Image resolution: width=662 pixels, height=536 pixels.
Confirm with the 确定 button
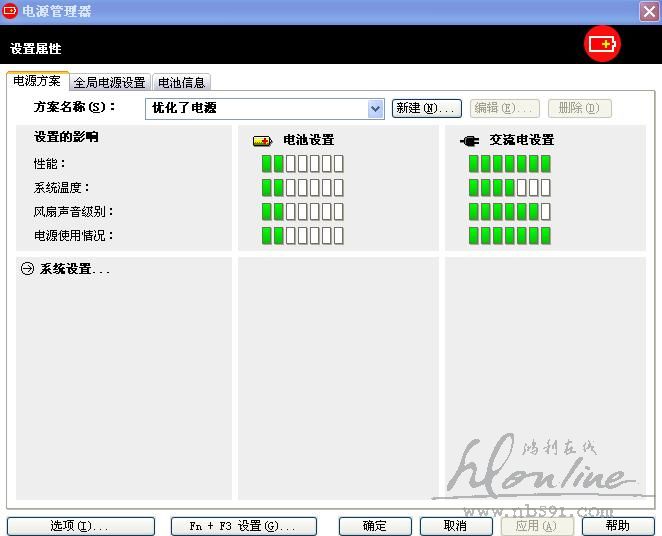[x=375, y=526]
